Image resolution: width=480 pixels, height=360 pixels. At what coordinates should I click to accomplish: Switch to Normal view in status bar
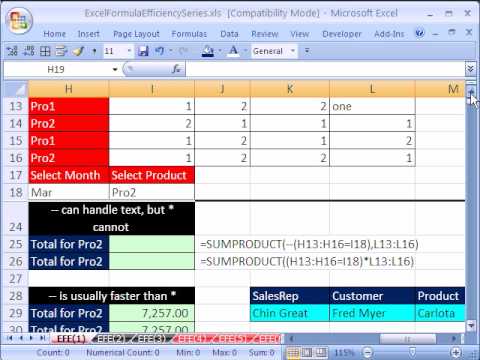point(293,352)
